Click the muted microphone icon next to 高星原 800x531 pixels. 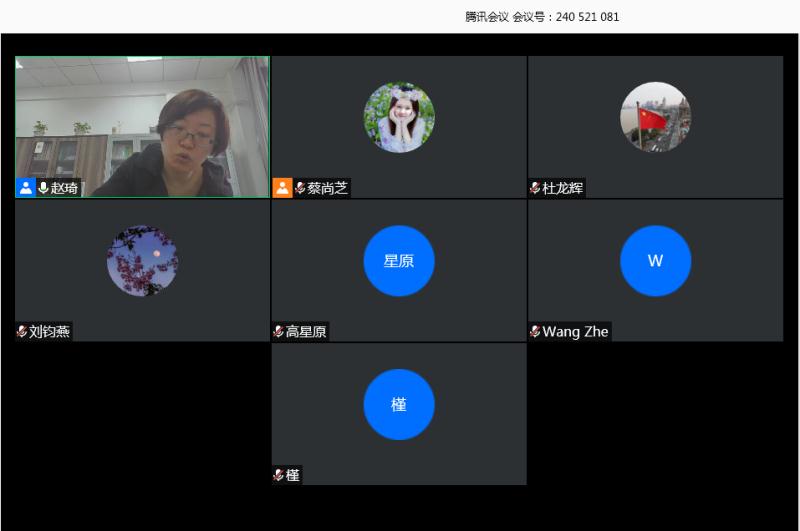278,332
